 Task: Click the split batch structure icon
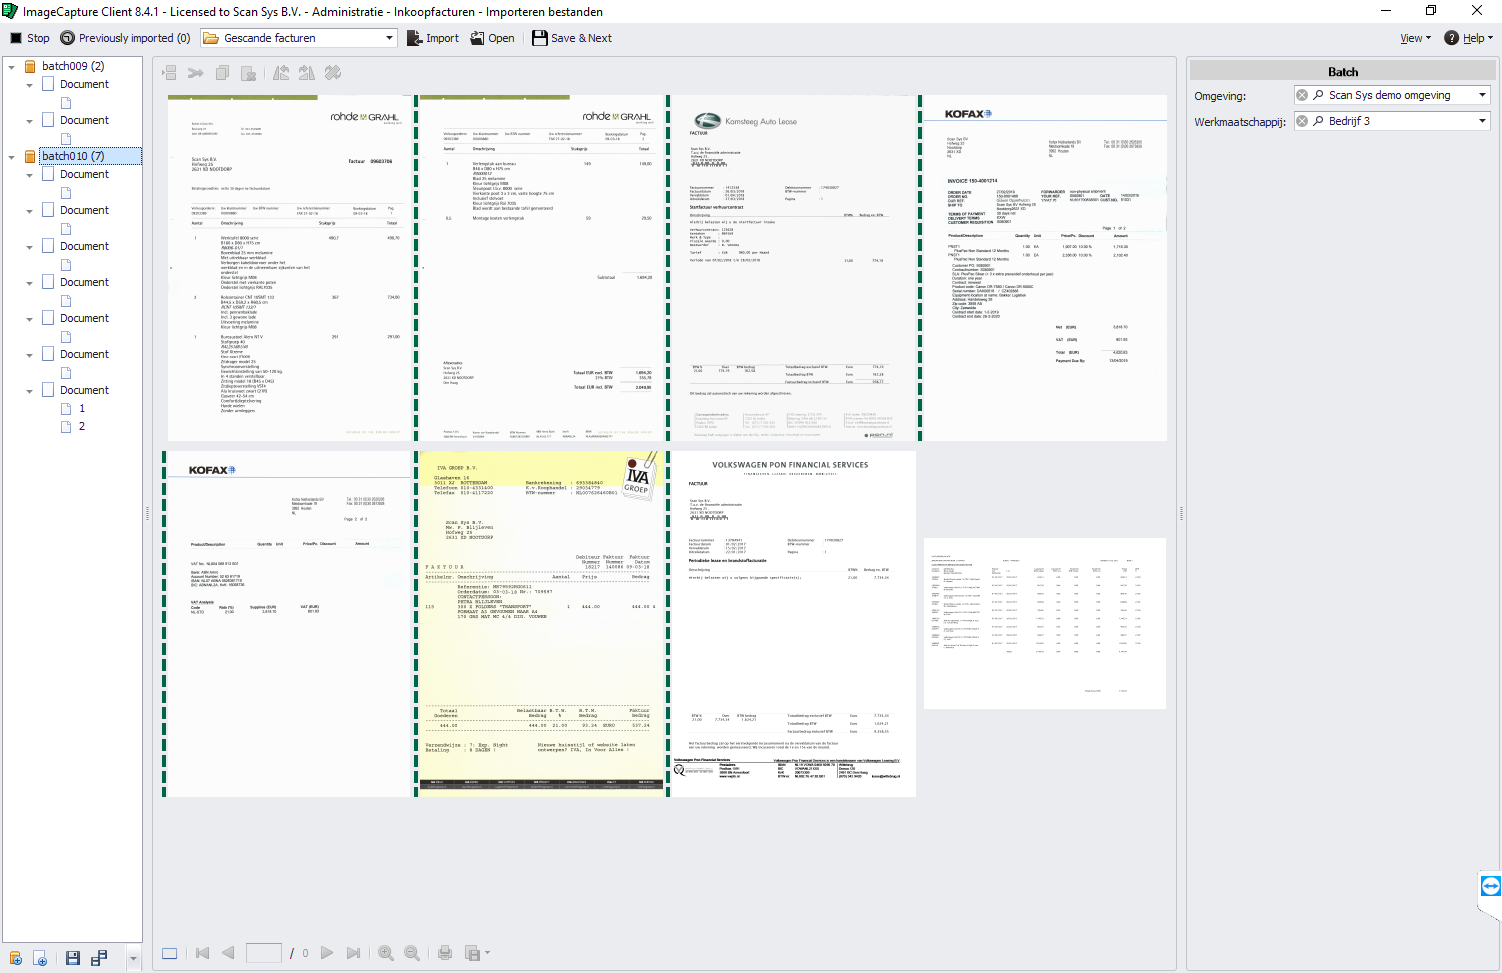[x=99, y=958]
